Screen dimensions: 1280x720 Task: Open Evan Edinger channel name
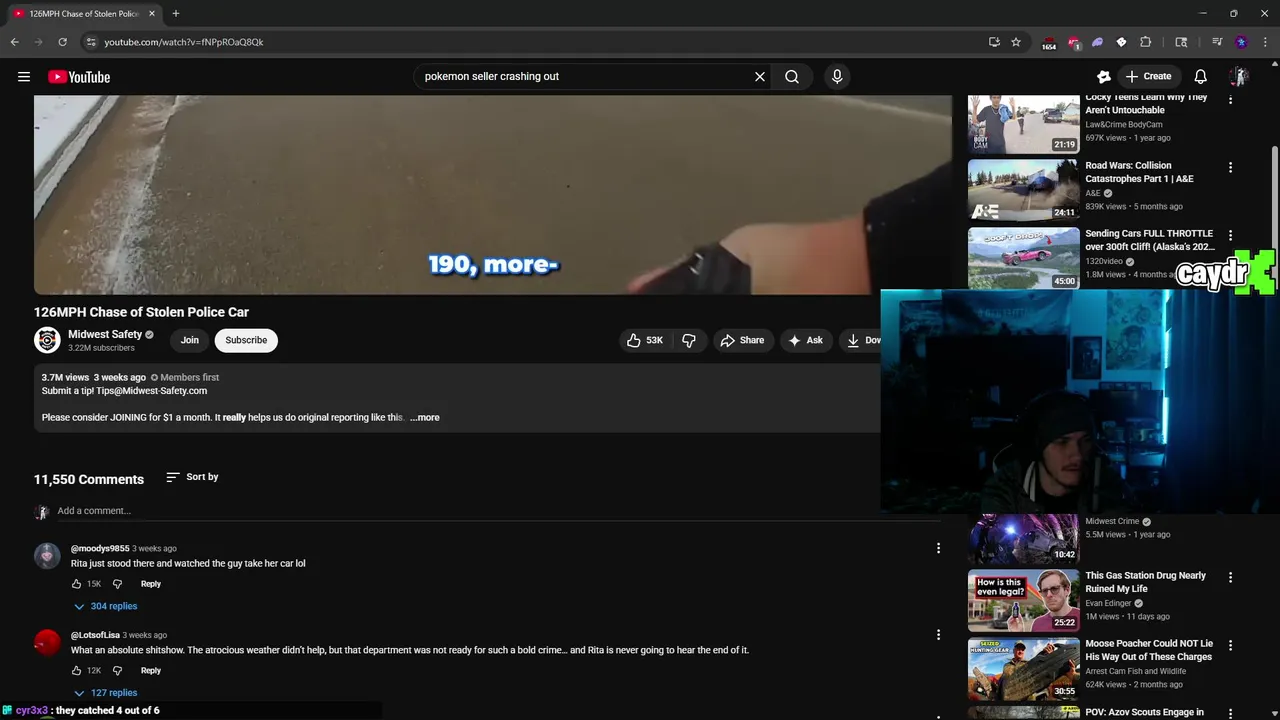pyautogui.click(x=1108, y=603)
